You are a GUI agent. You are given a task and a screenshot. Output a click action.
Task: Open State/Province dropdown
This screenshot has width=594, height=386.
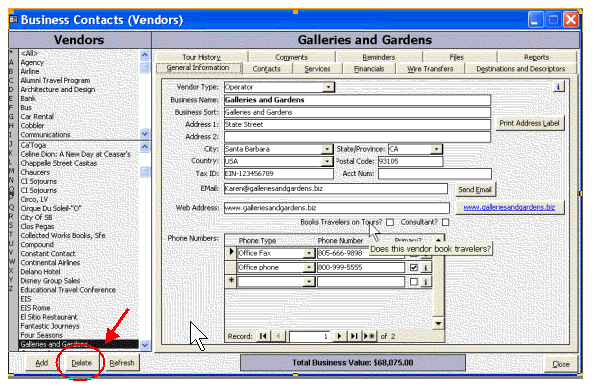(x=436, y=149)
